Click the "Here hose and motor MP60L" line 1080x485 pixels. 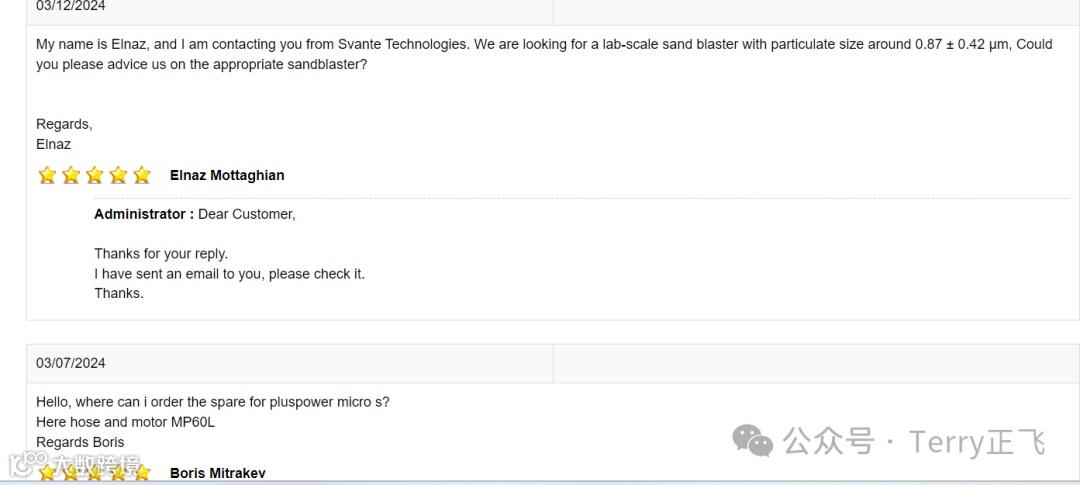pos(125,422)
